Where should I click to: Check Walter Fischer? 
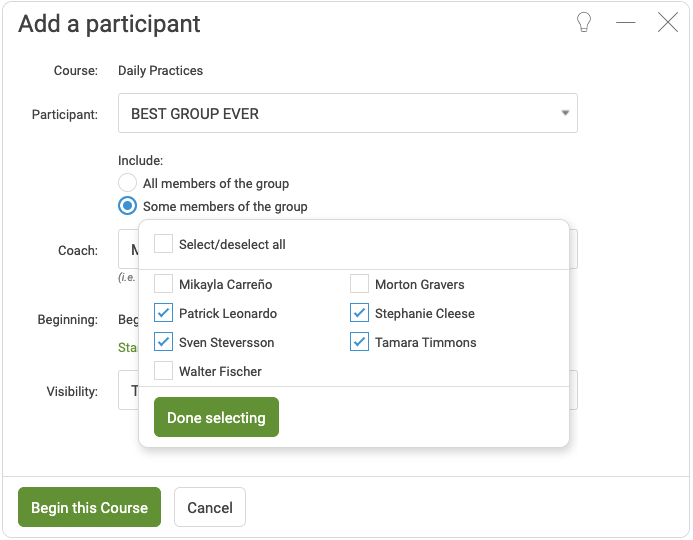163,371
